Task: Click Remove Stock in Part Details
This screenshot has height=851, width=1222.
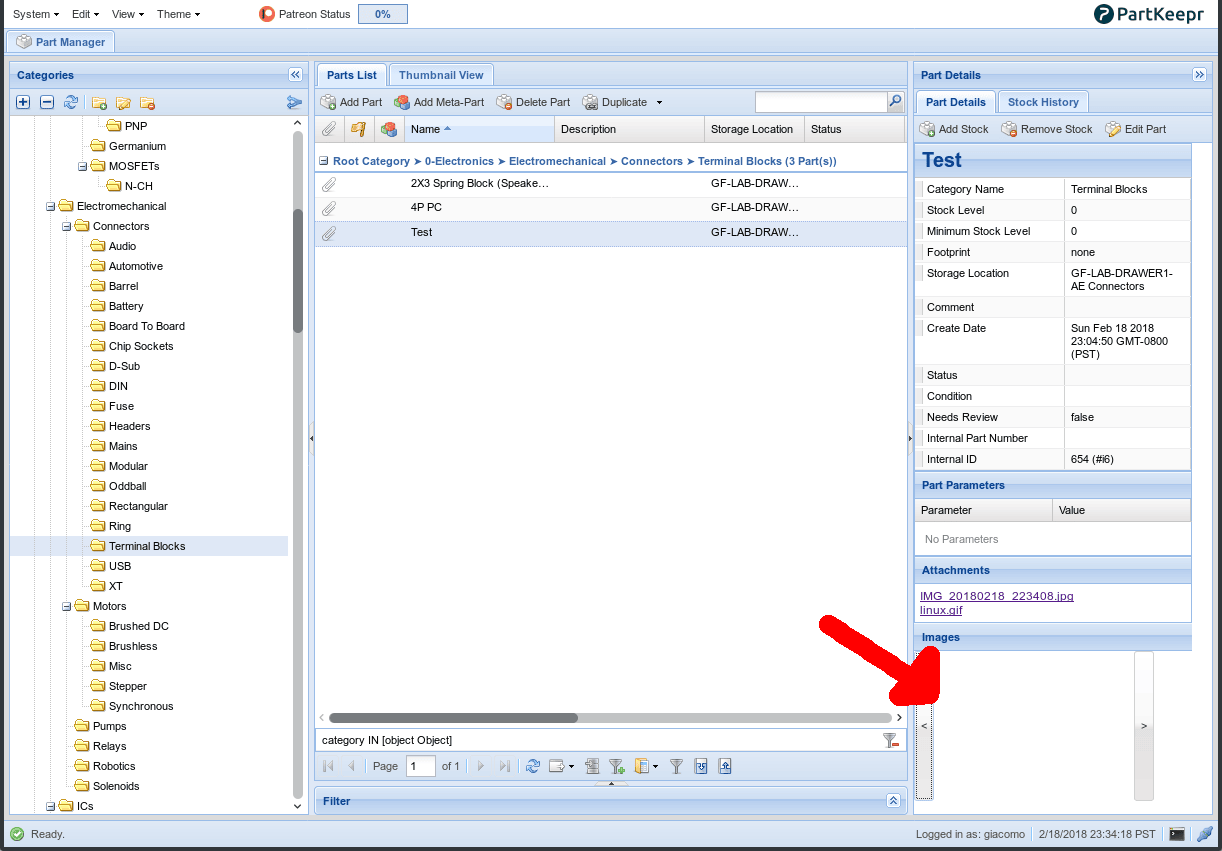Action: click(x=1047, y=129)
